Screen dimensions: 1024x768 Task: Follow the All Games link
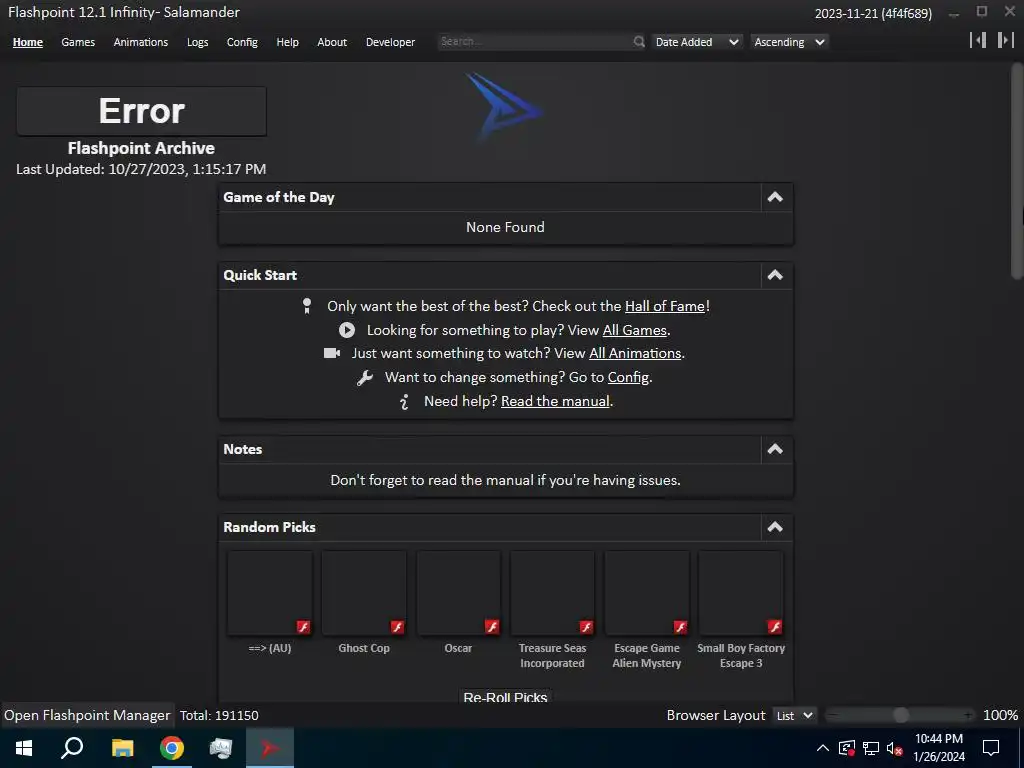coord(635,330)
